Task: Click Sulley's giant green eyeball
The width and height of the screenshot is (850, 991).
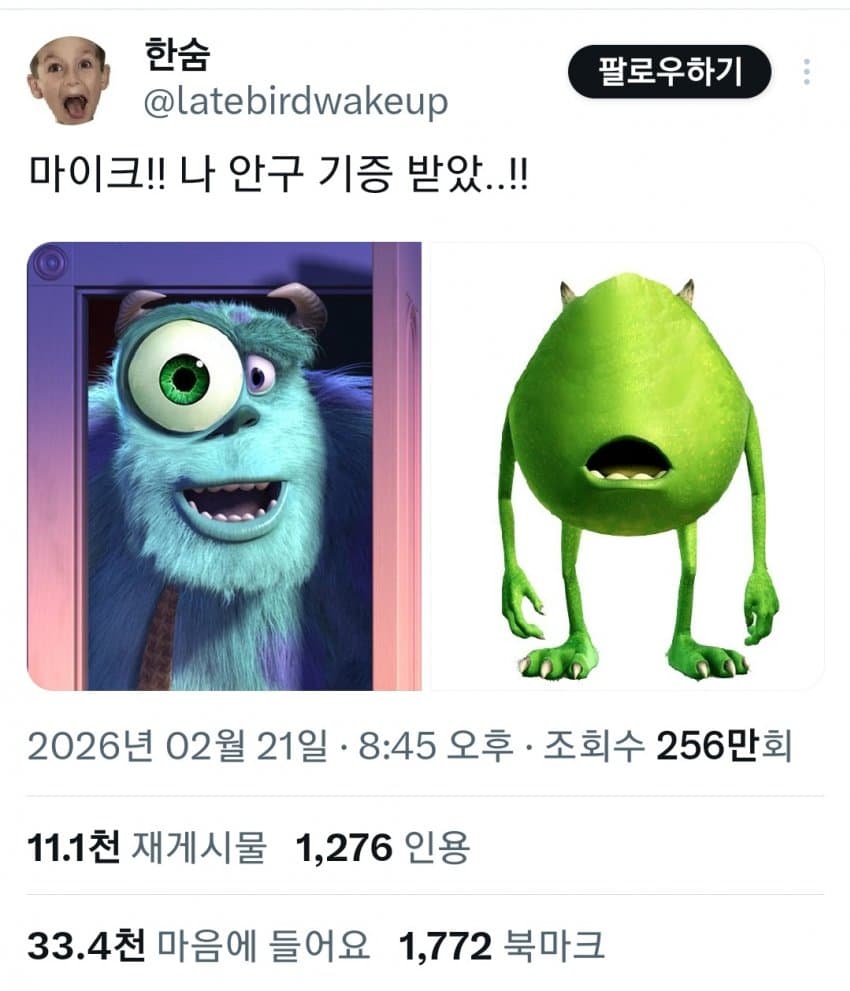Action: point(185,377)
